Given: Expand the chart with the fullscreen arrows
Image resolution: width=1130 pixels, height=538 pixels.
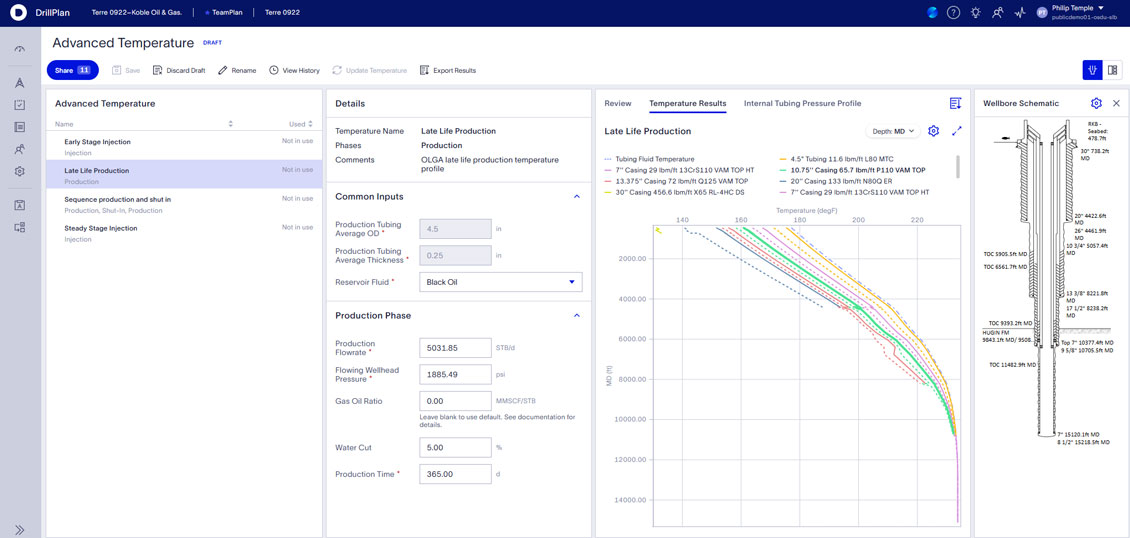Looking at the screenshot, I should 957,131.
